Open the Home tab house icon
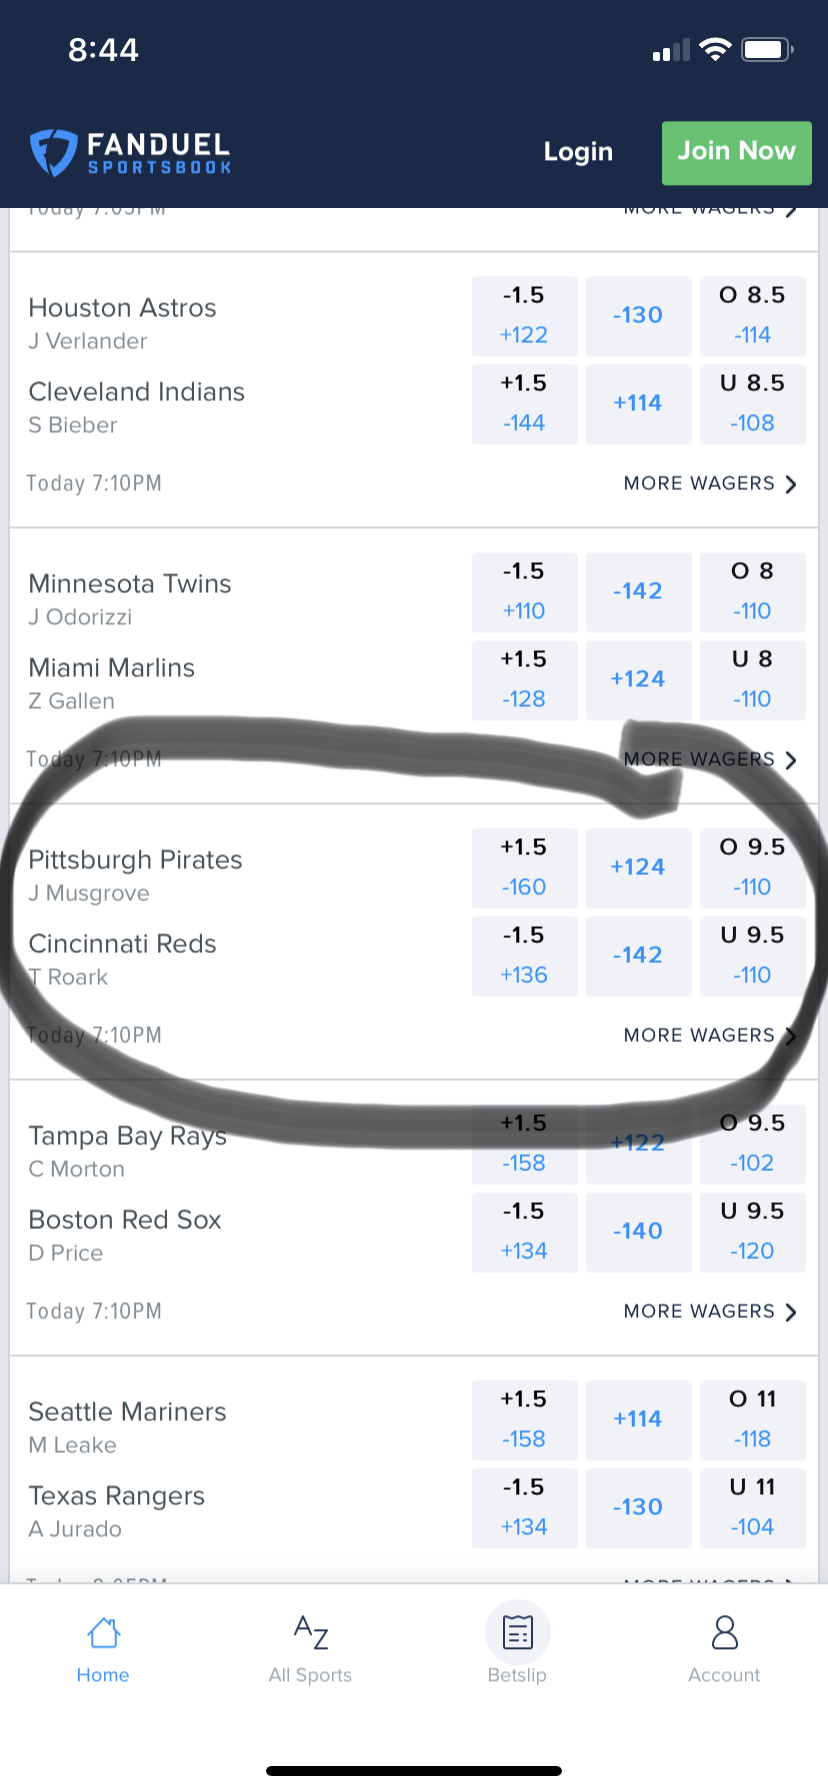The height and width of the screenshot is (1792, 828). point(103,1633)
